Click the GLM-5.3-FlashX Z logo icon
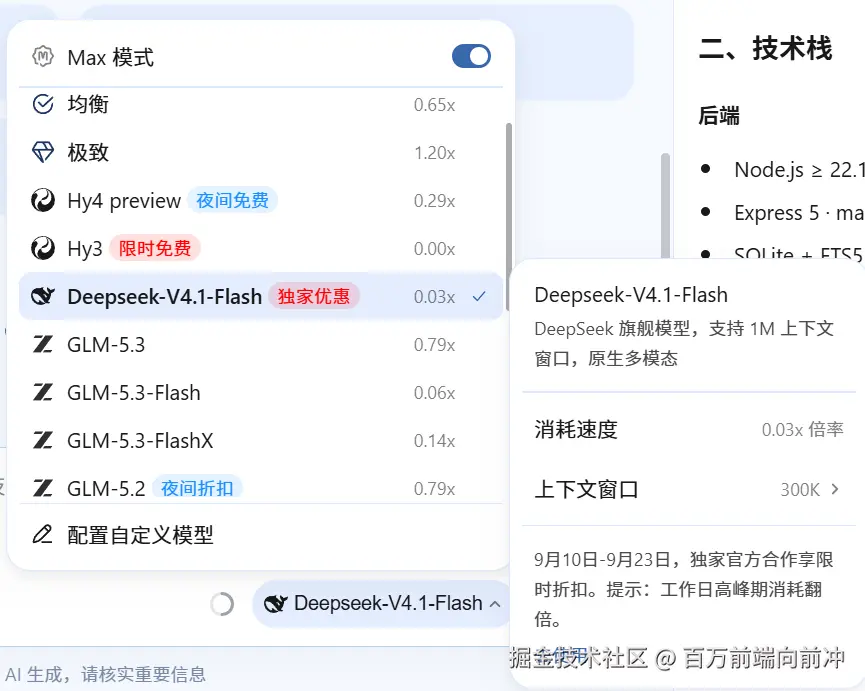865x691 pixels. click(x=43, y=441)
